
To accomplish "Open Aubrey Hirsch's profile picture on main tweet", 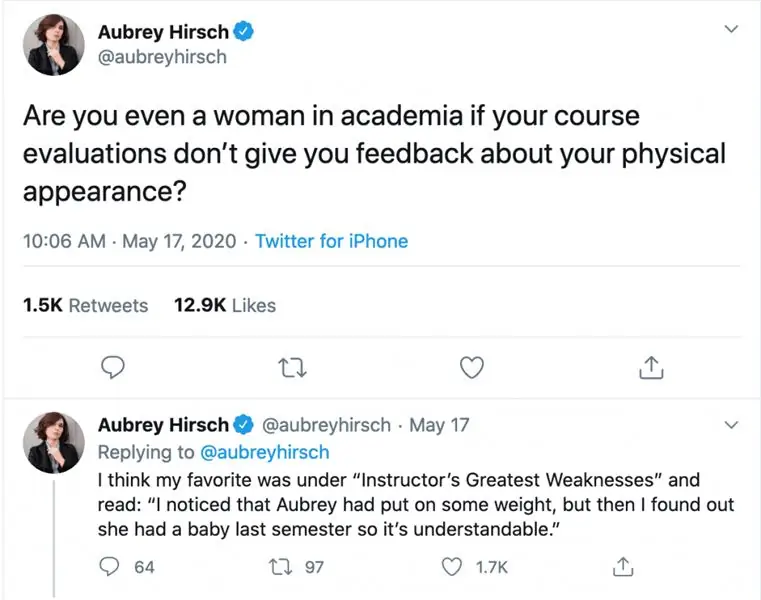I will pos(55,46).
